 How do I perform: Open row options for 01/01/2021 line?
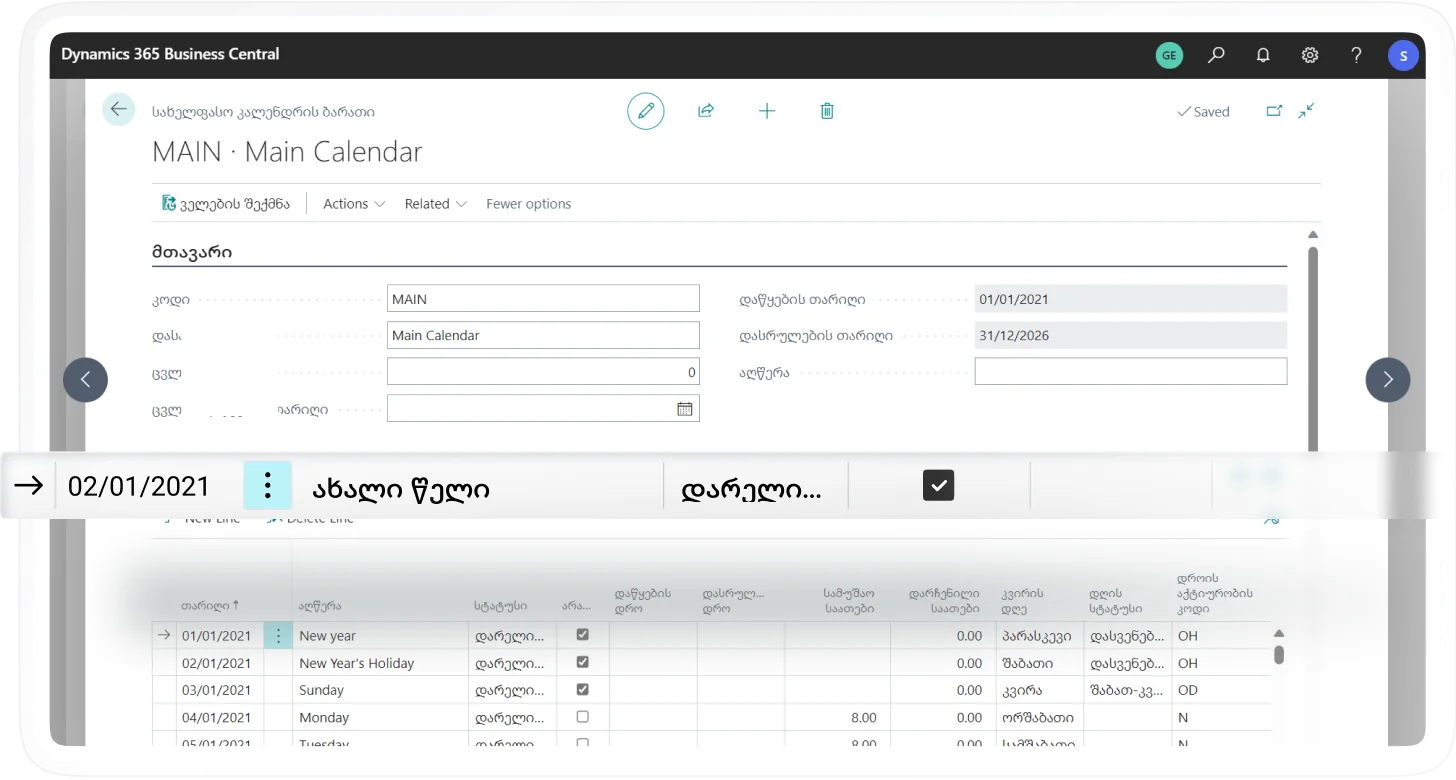coord(278,636)
